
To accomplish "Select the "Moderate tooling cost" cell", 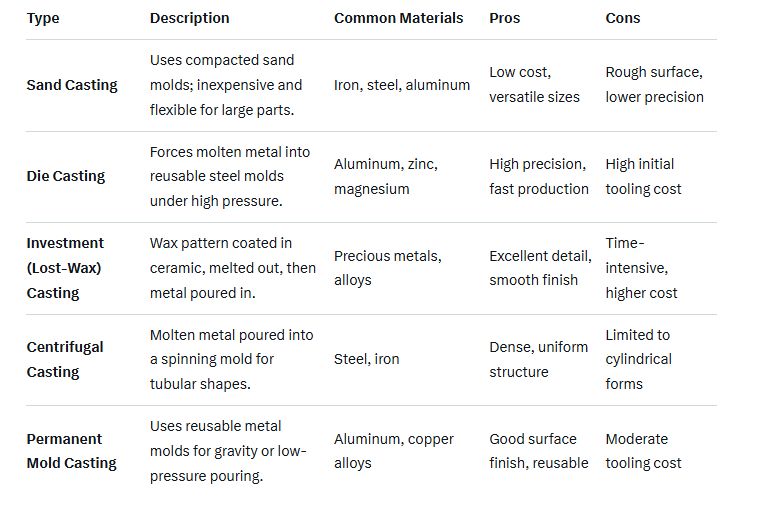I will [x=643, y=451].
